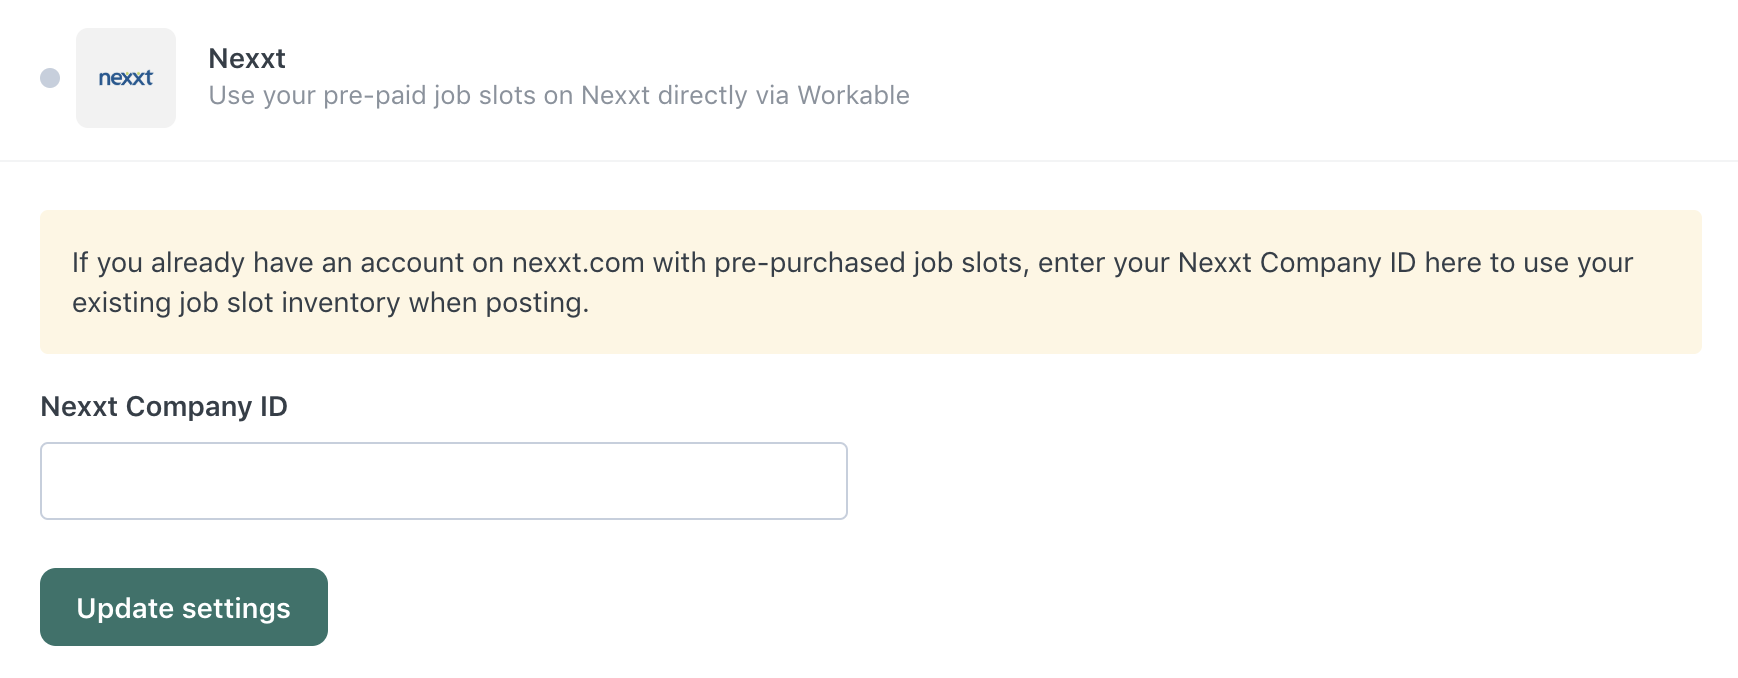Click the gray status dot beside Nexxt logo

pyautogui.click(x=50, y=78)
